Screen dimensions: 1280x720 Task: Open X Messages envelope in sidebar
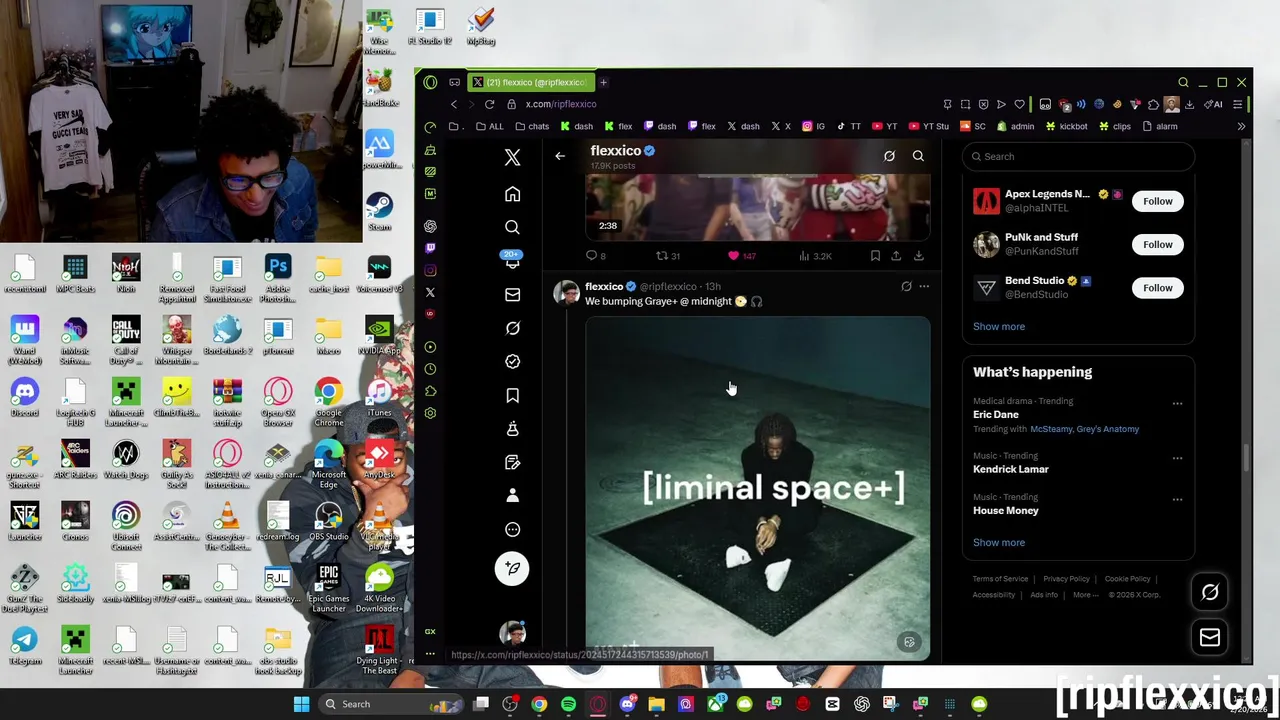512,294
